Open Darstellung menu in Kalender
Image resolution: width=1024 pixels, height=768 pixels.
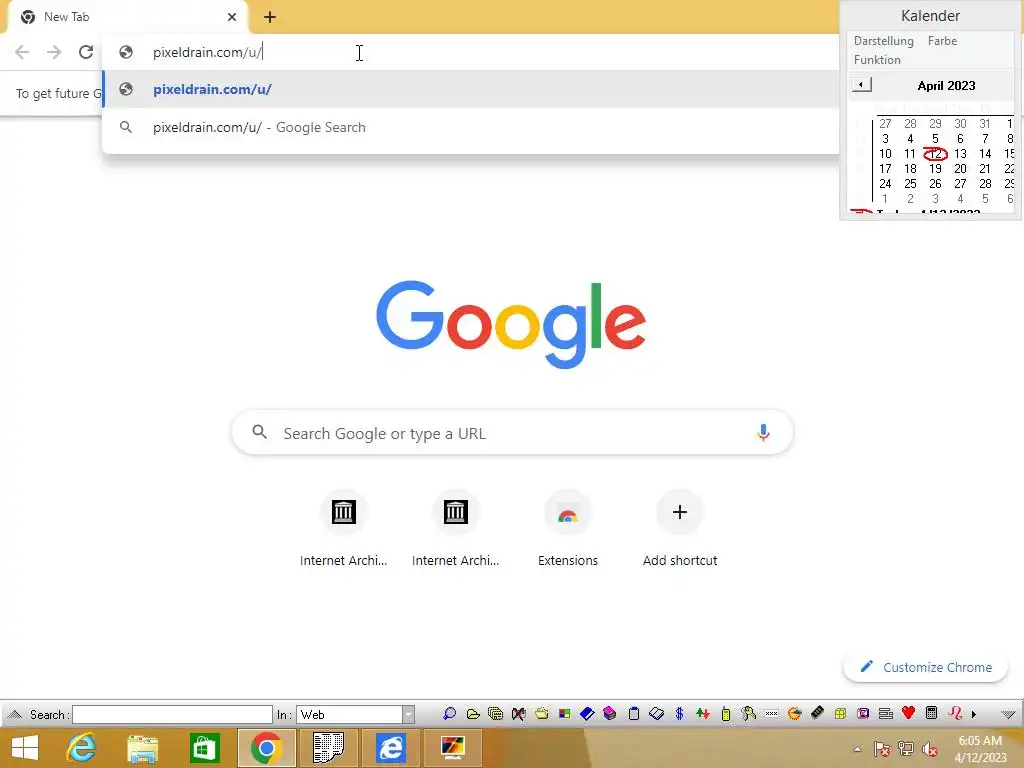tap(884, 40)
